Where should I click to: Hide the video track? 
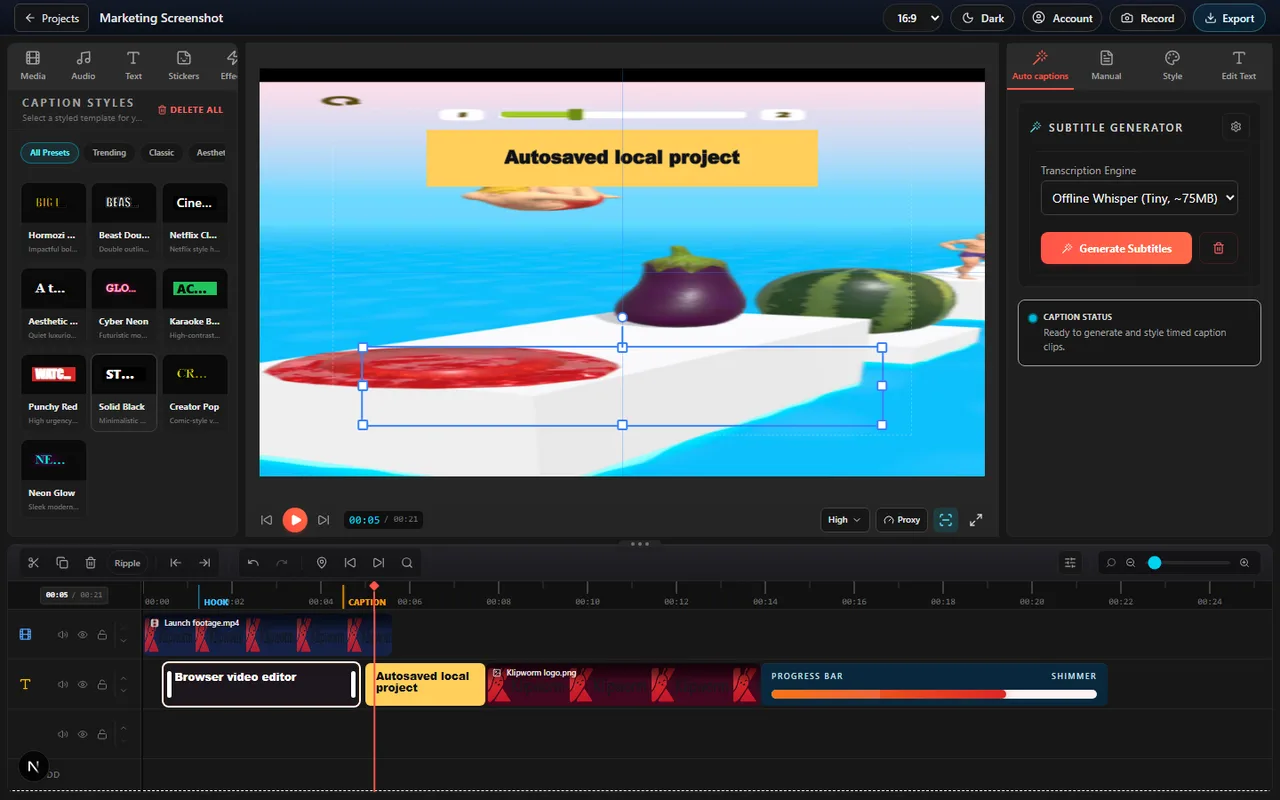[x=83, y=635]
